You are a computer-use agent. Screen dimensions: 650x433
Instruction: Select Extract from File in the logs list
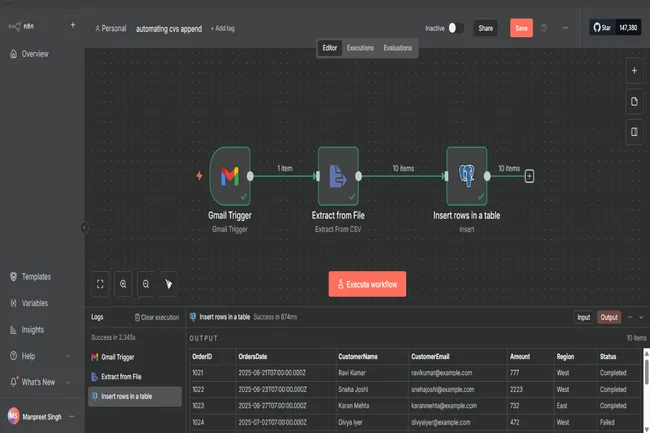pos(135,377)
